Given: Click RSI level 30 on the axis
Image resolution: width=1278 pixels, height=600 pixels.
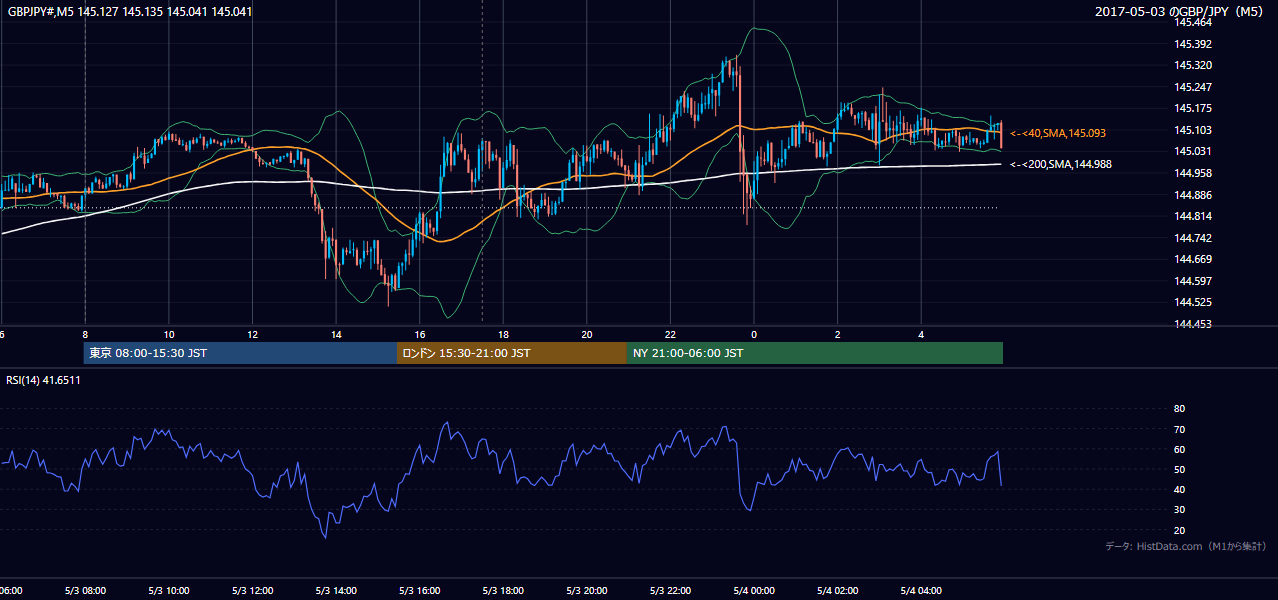Looking at the screenshot, I should (x=1179, y=510).
